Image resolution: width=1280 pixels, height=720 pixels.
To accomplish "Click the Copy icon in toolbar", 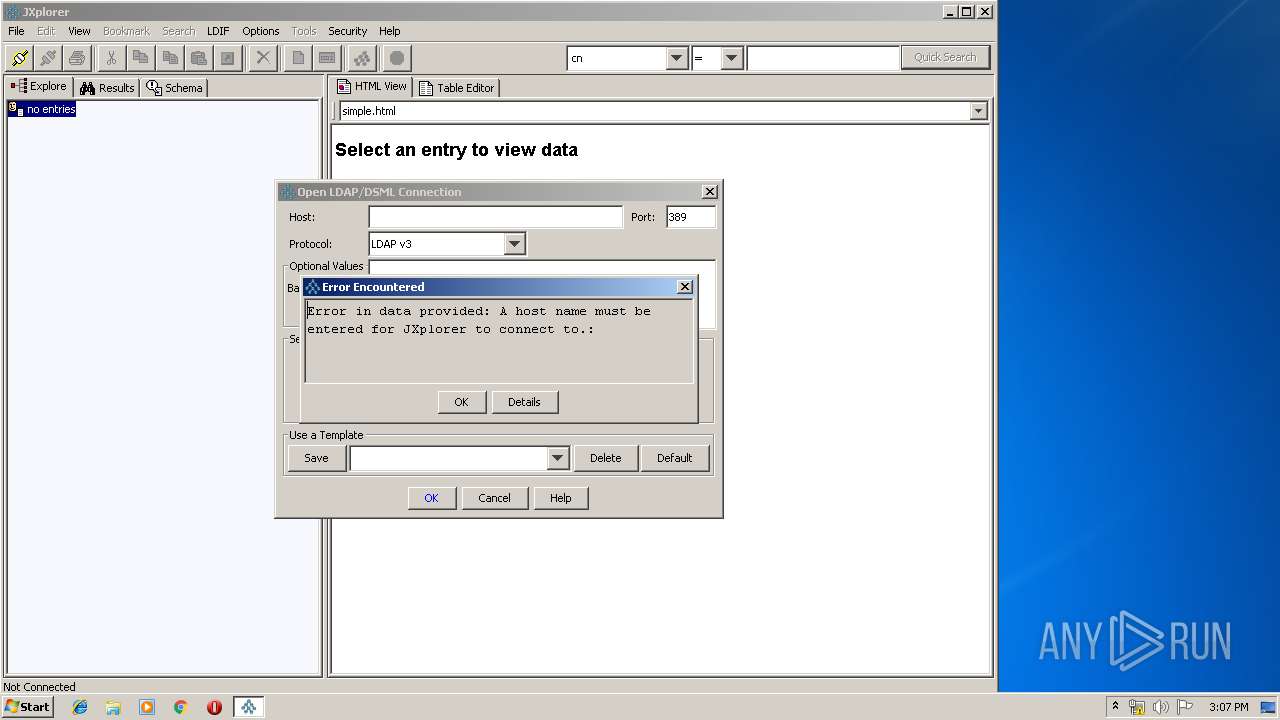I will [140, 58].
